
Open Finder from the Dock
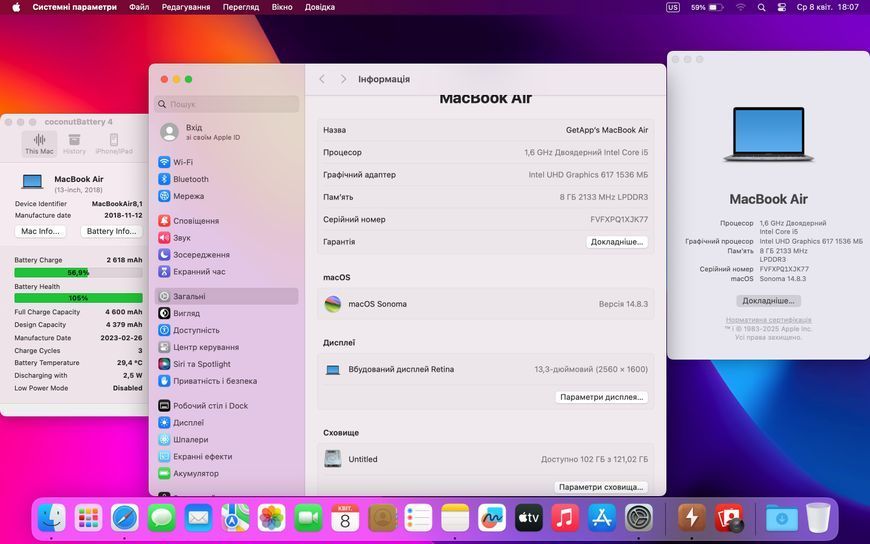52,518
